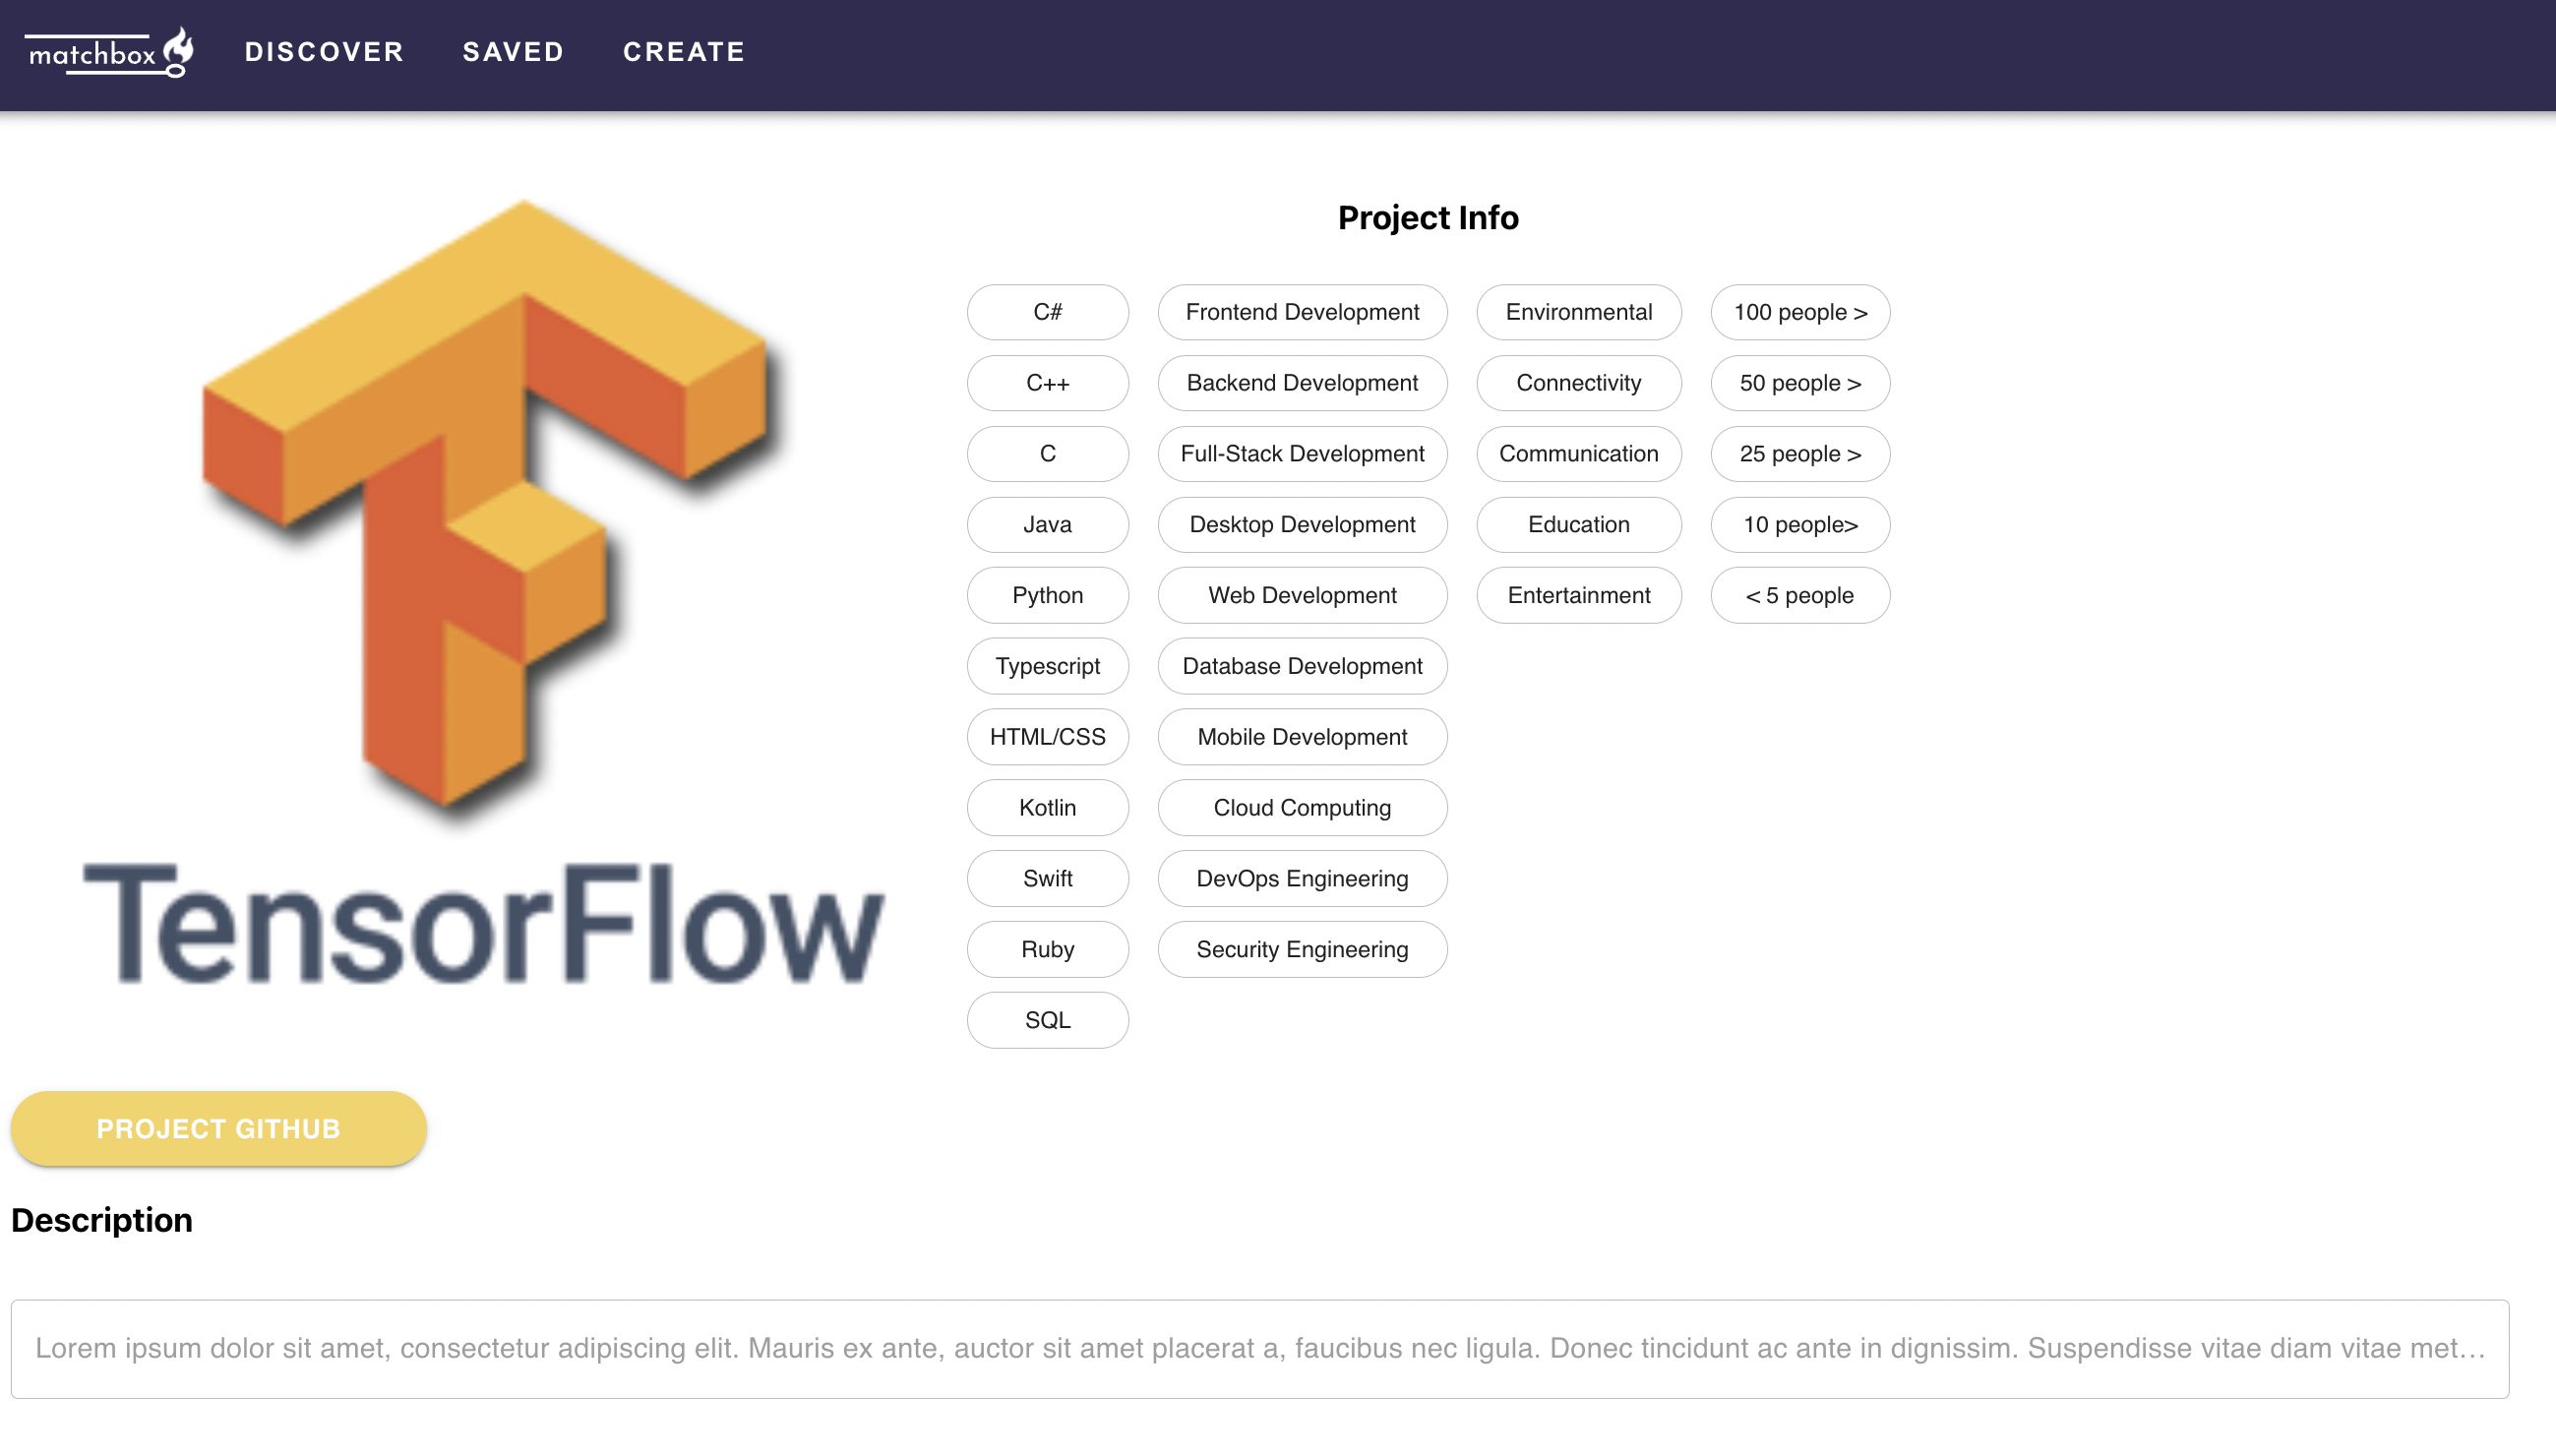Select the Education category chip
The image size is (2556, 1456).
1578,525
